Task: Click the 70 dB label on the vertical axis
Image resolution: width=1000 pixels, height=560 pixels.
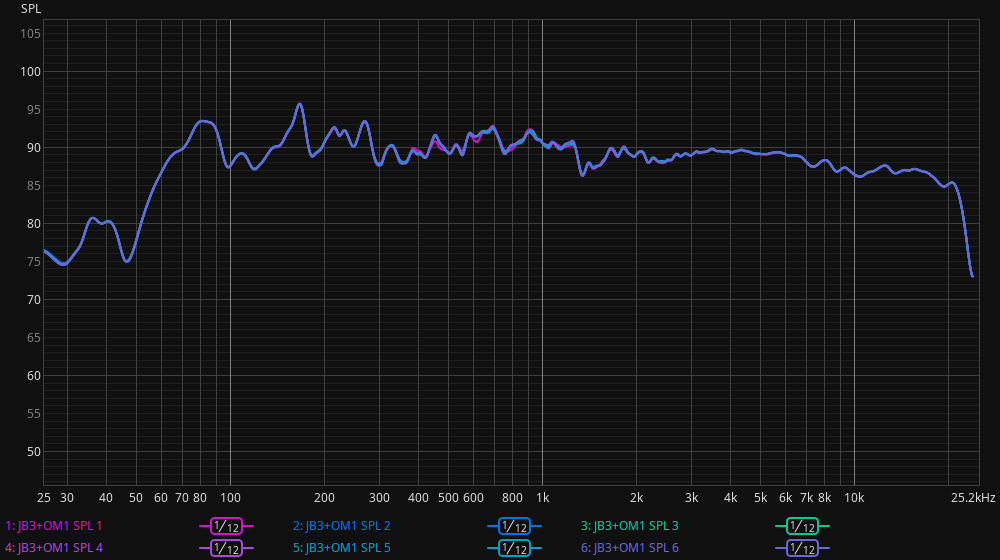Action: [x=34, y=300]
